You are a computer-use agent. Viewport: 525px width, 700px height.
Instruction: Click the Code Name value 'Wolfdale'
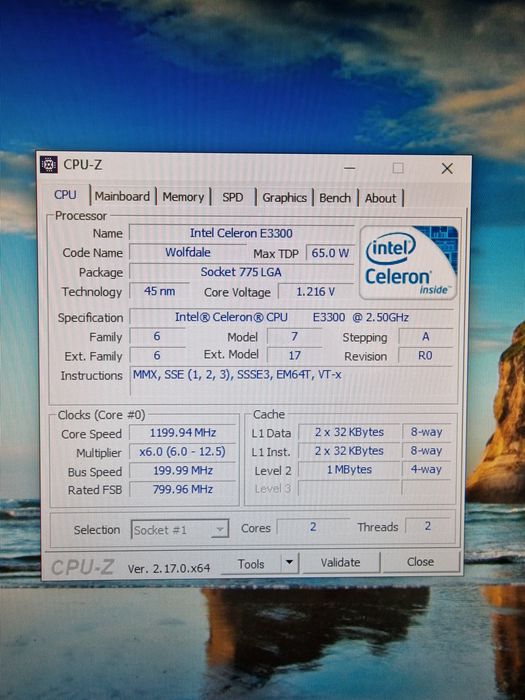(188, 252)
